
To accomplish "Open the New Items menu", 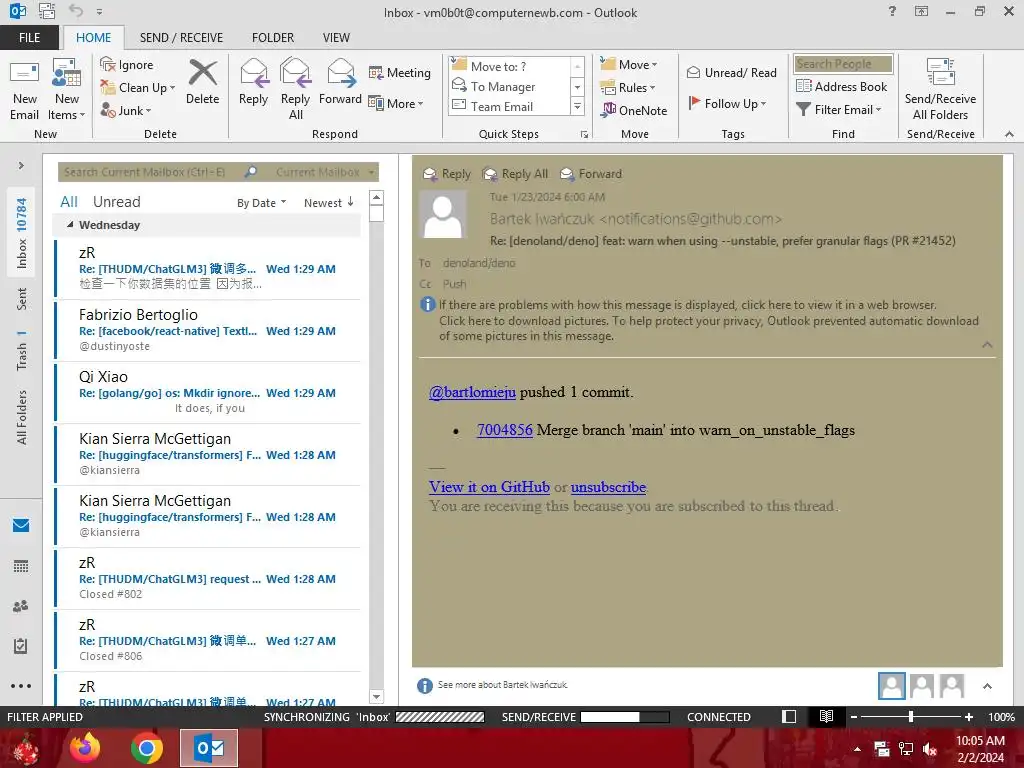I will [67, 89].
